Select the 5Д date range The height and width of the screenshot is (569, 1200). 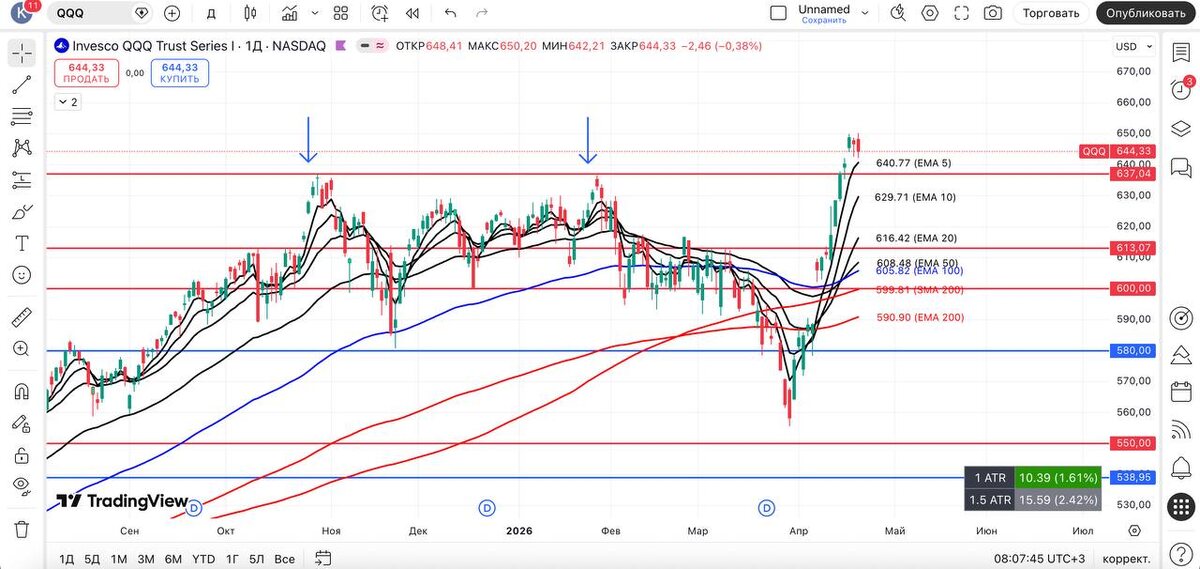point(92,558)
